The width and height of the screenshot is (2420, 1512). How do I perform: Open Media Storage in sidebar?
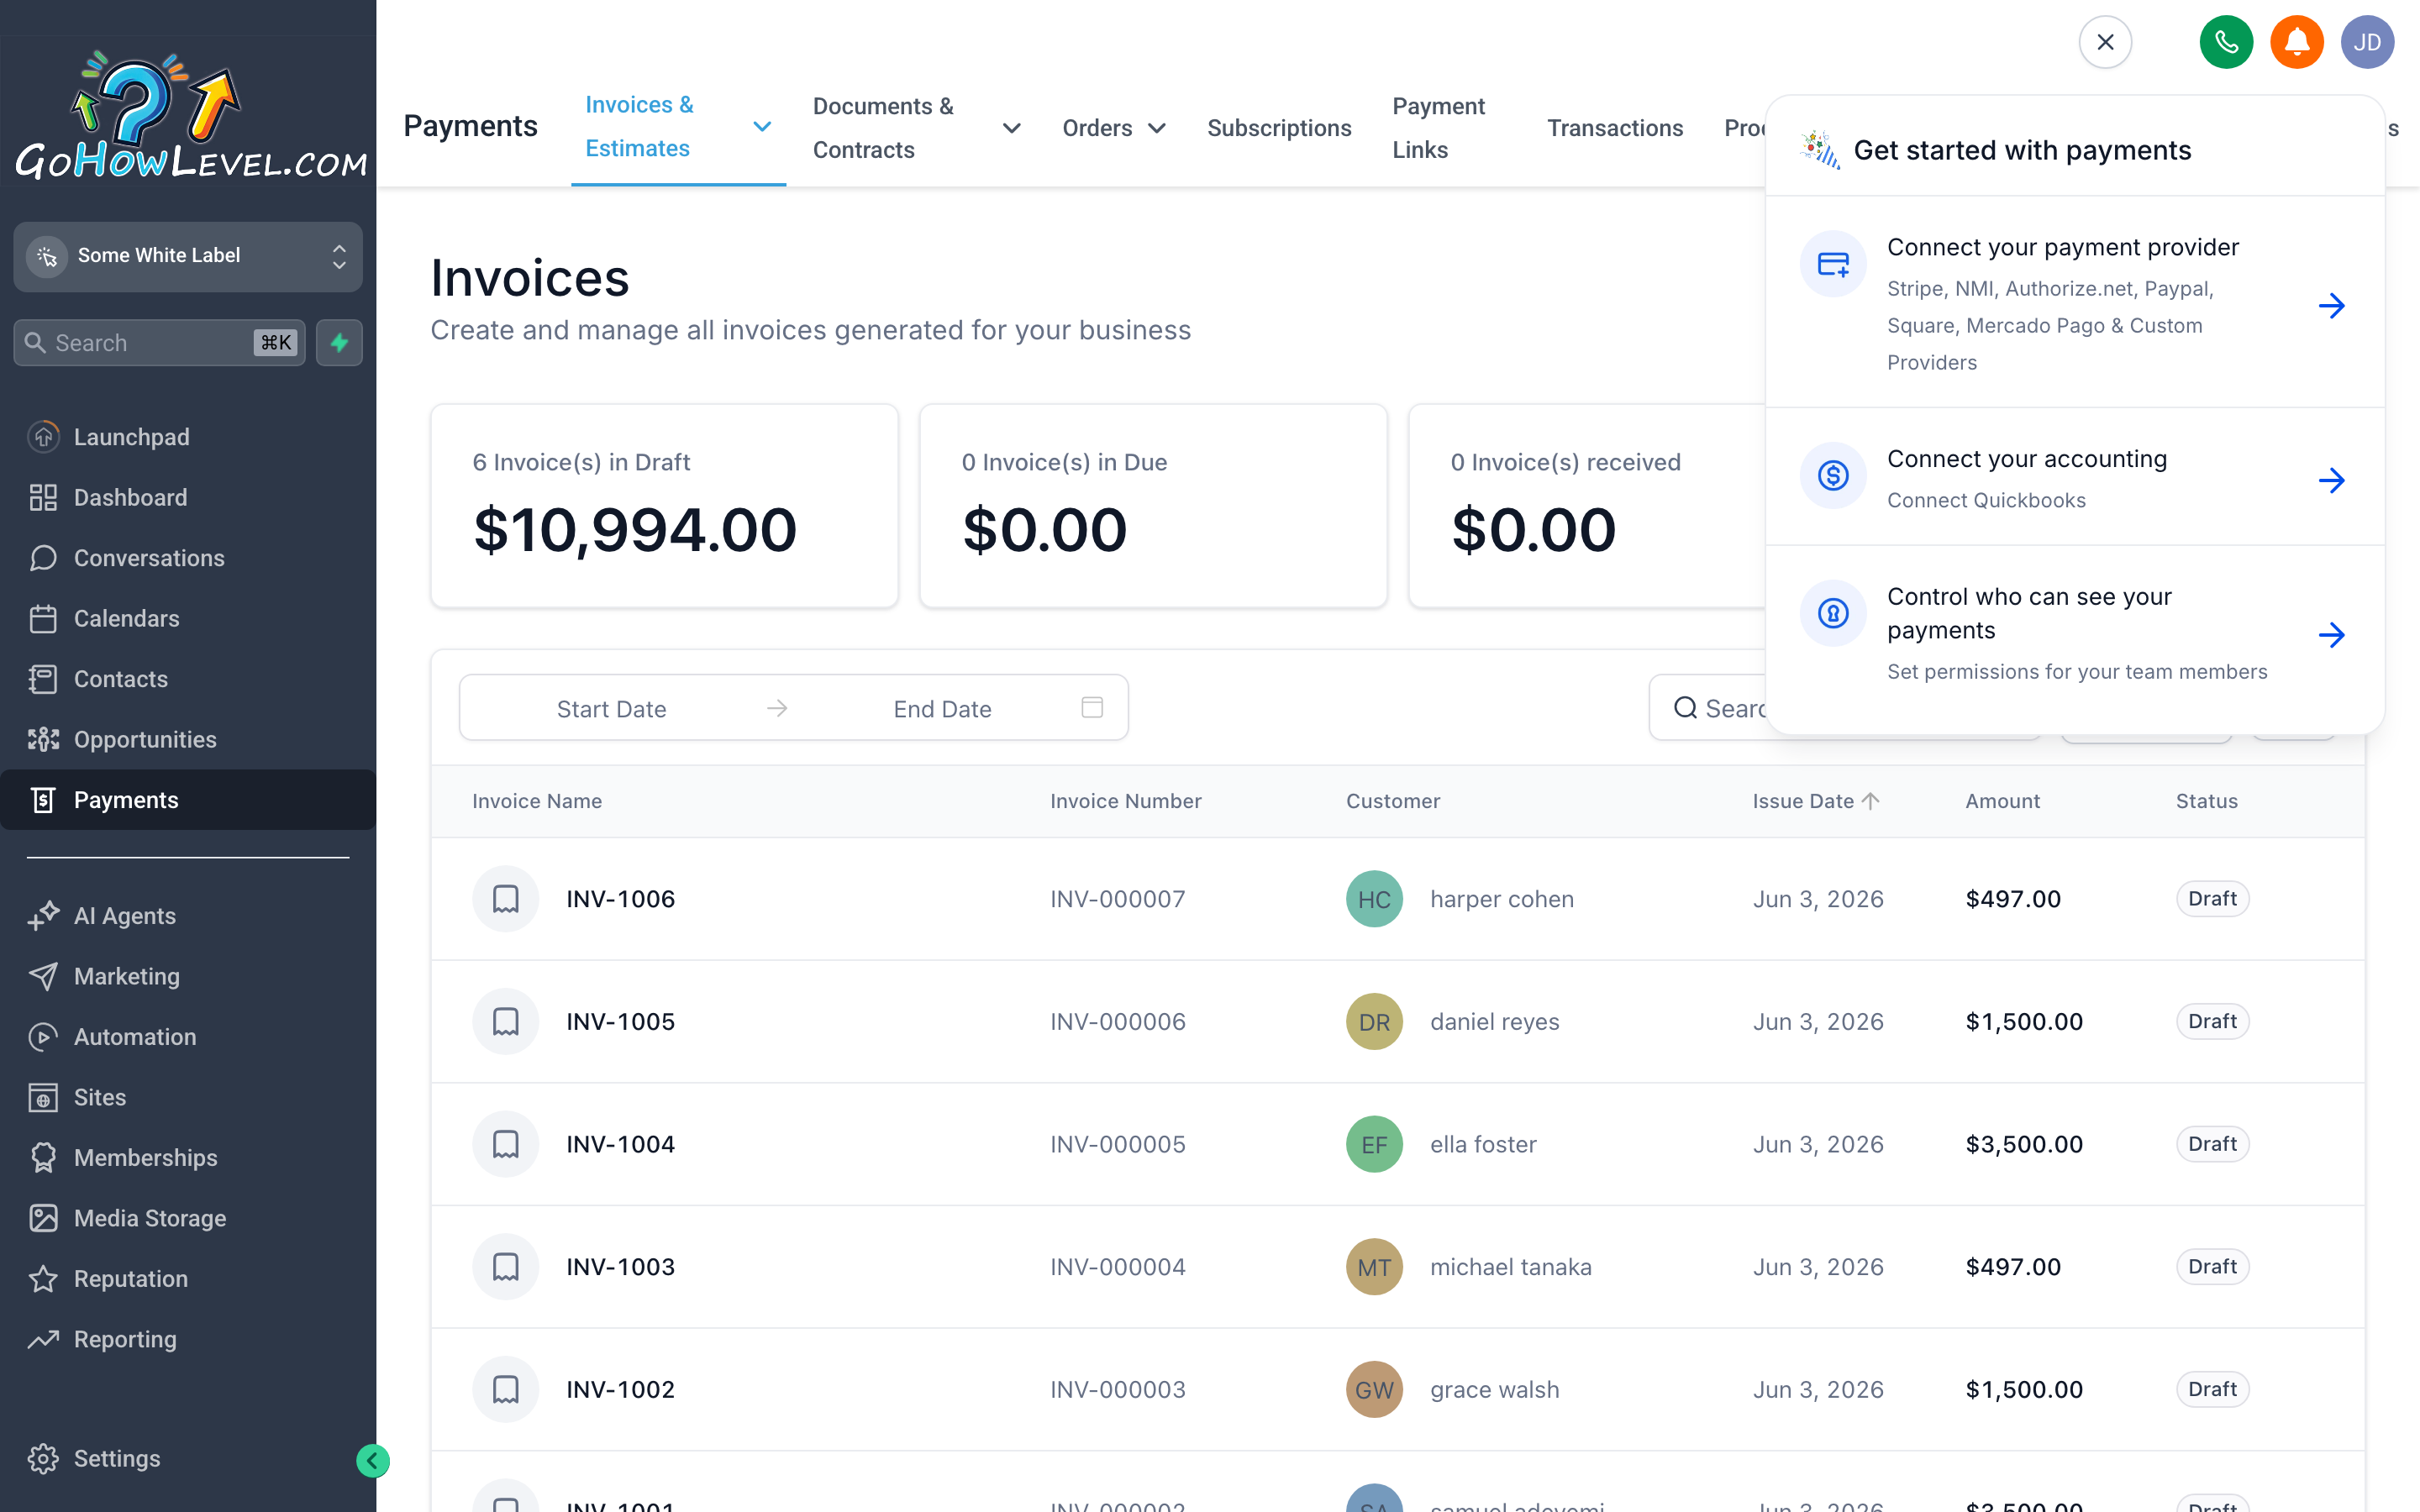pyautogui.click(x=188, y=1218)
